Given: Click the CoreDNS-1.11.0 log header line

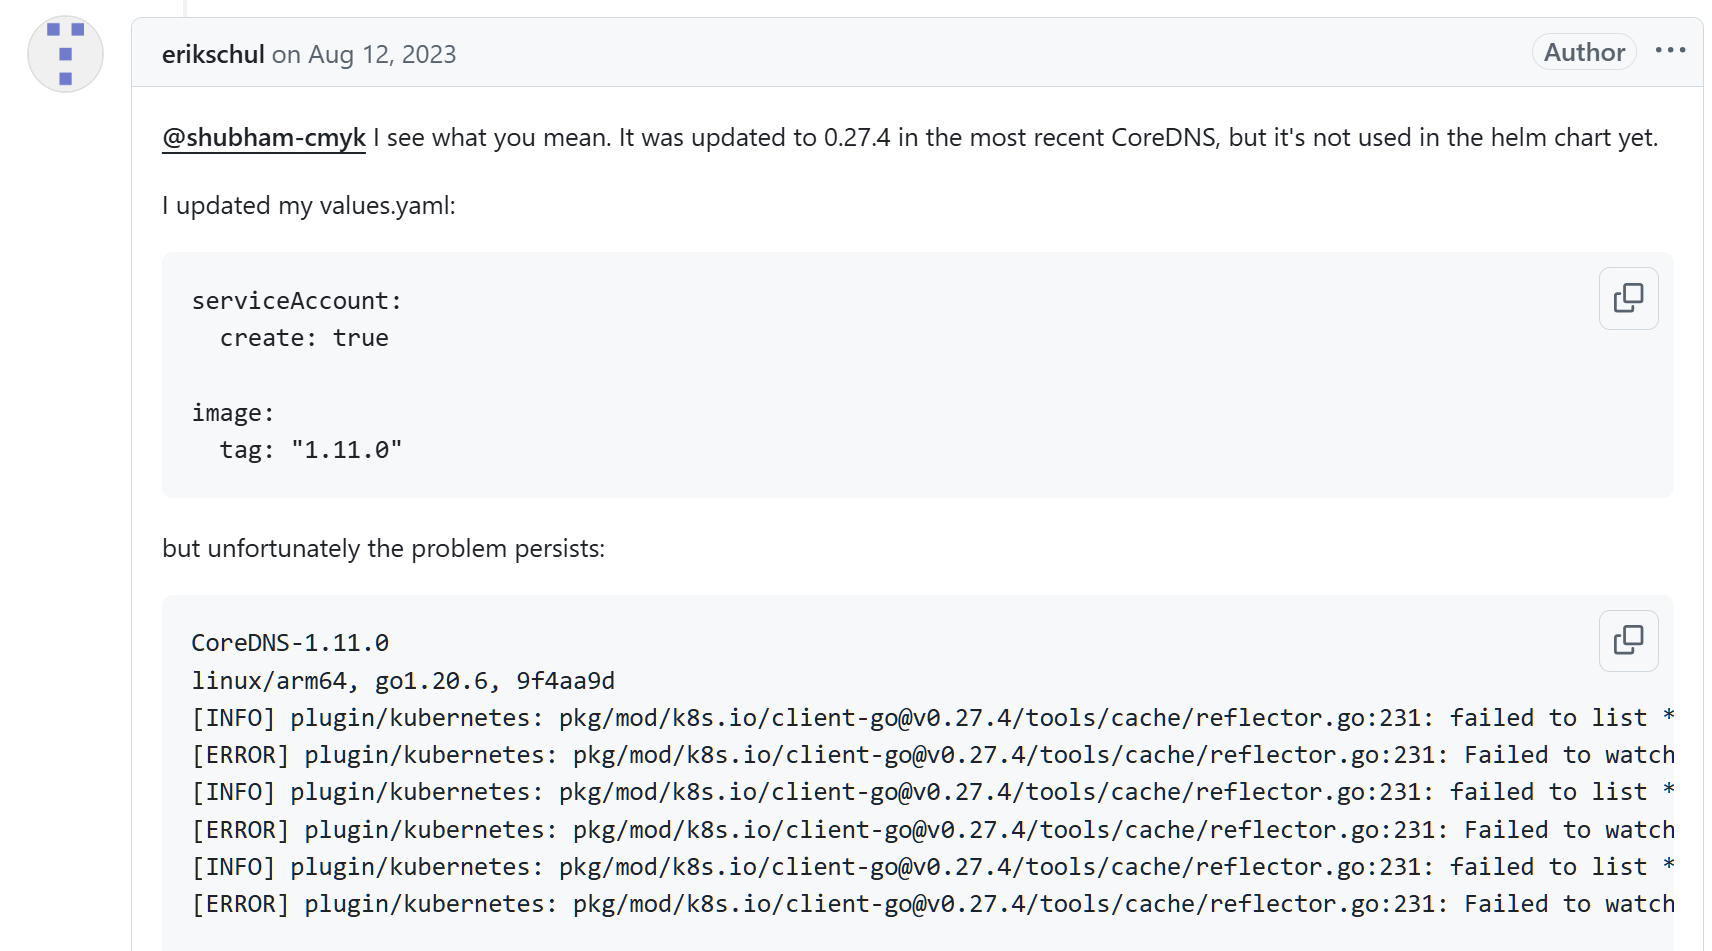Looking at the screenshot, I should coord(290,643).
